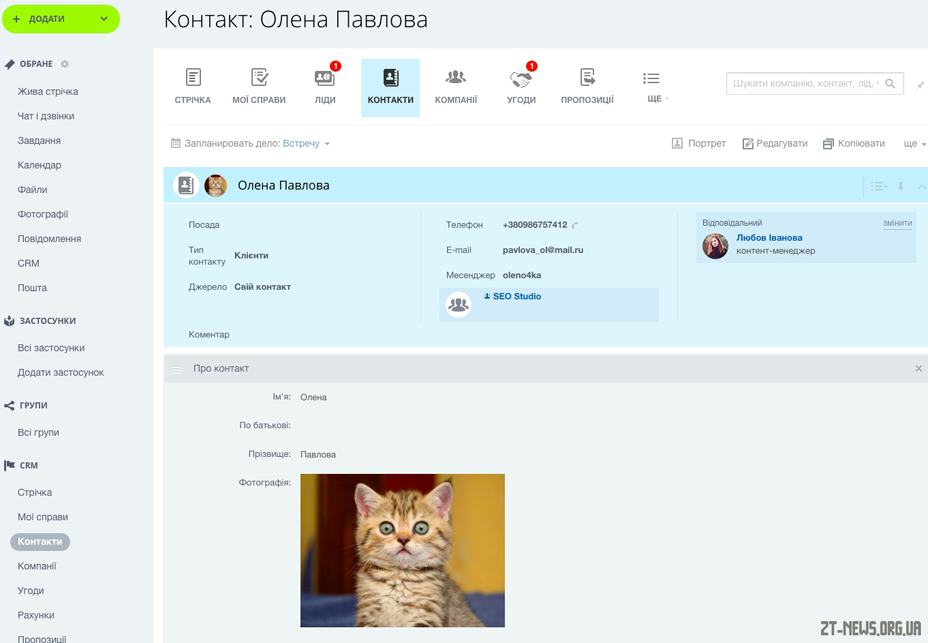Open the SEO Studio company link
This screenshot has width=928, height=643.
pos(517,296)
